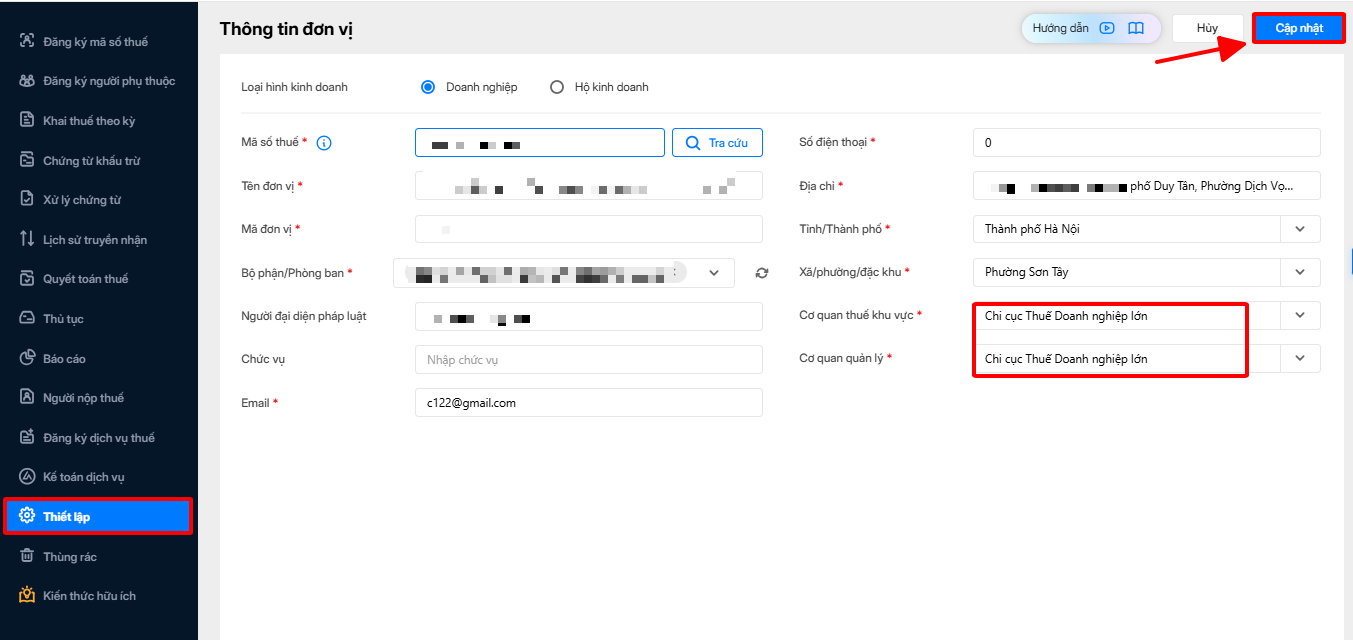Viewport: 1353px width, 640px height.
Task: Expand the Tỉnh/Thành phố dropdown
Action: point(1300,229)
